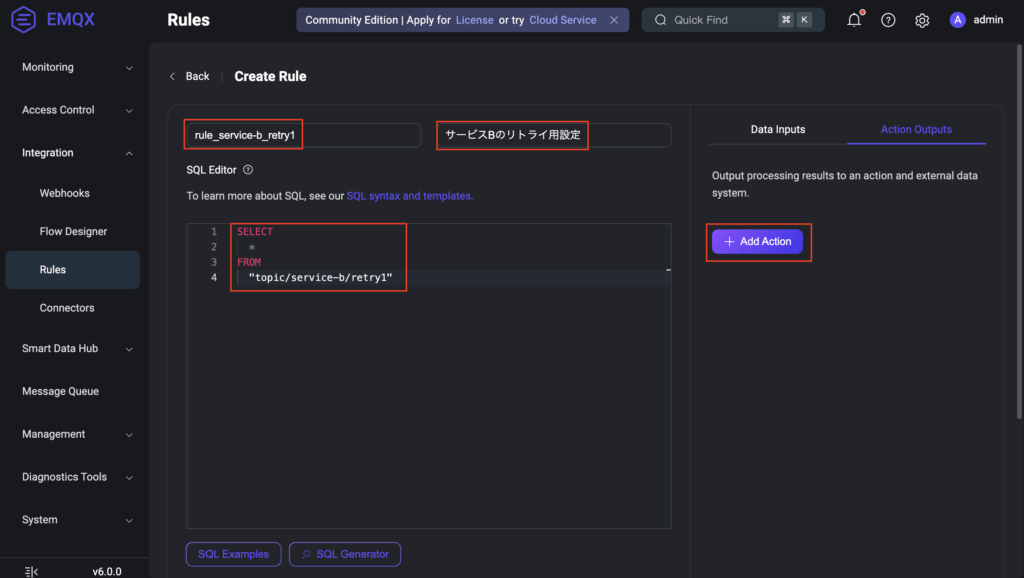Open the settings gear icon
The image size is (1024, 578).
[922, 20]
